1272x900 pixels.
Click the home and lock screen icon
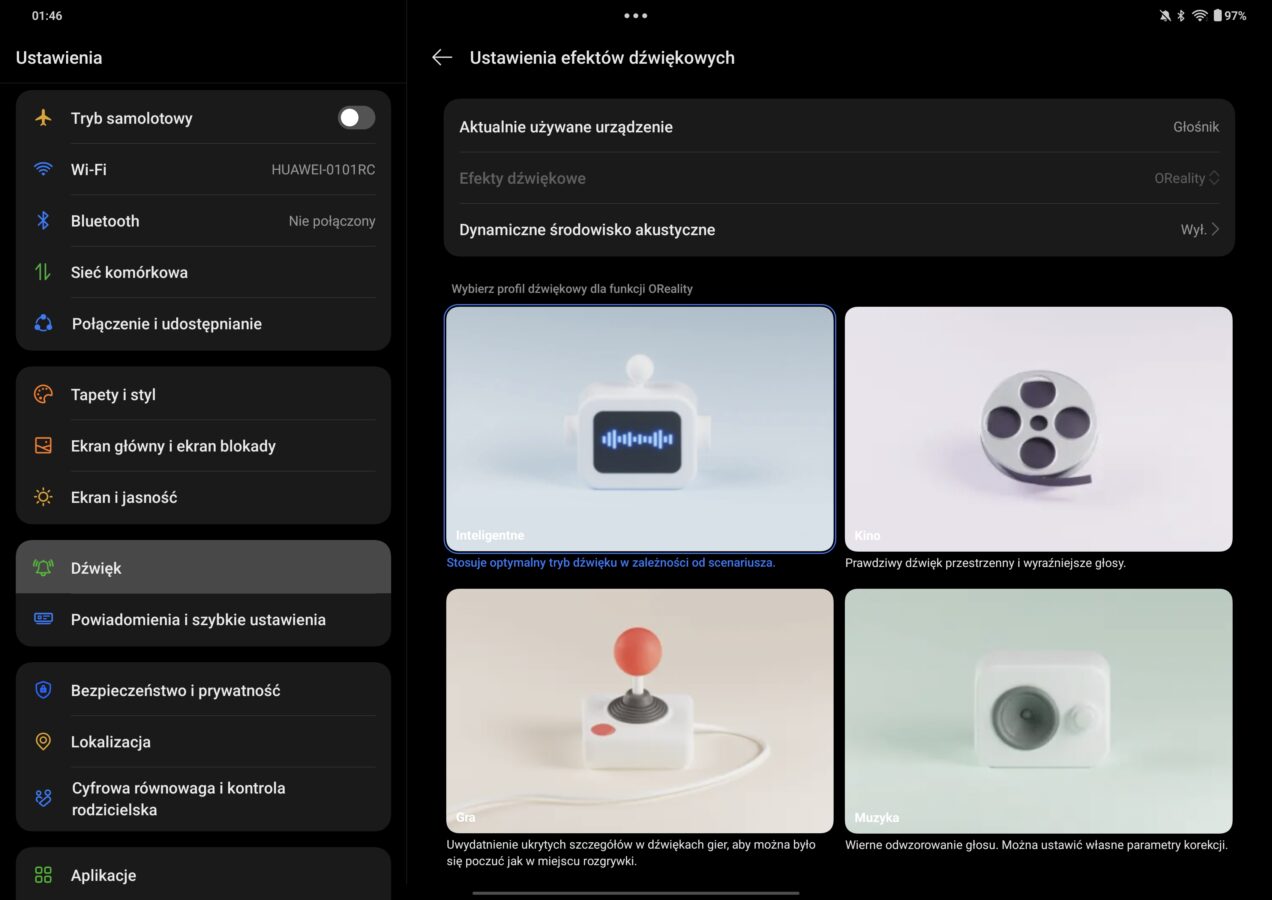point(43,446)
